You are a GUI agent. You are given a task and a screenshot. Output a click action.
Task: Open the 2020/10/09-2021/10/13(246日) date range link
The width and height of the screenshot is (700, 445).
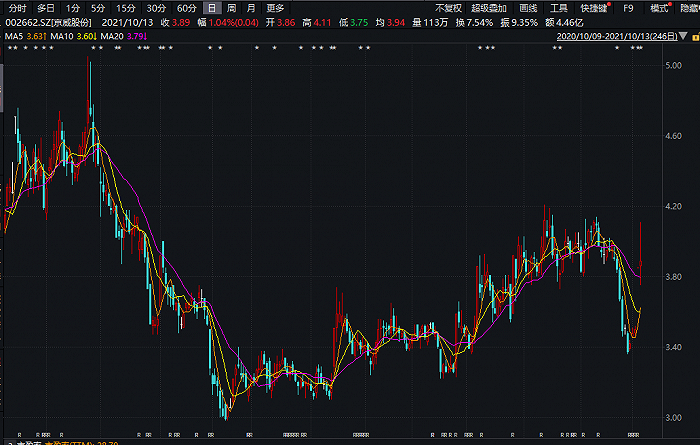[617, 37]
